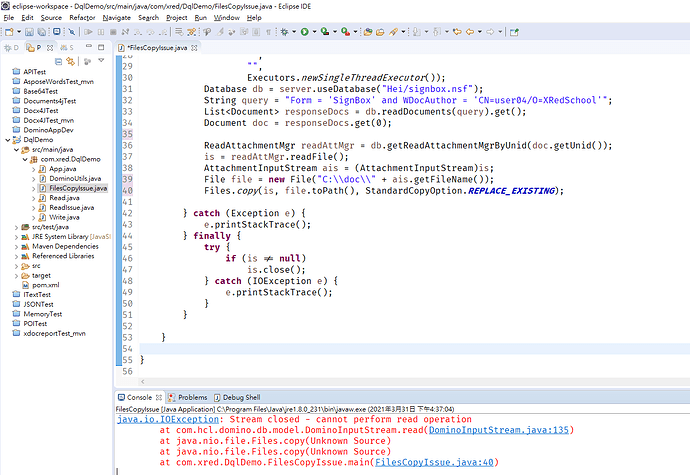The height and width of the screenshot is (475, 690).
Task: Click the Debug bug icon in toolbar
Action: tap(284, 32)
